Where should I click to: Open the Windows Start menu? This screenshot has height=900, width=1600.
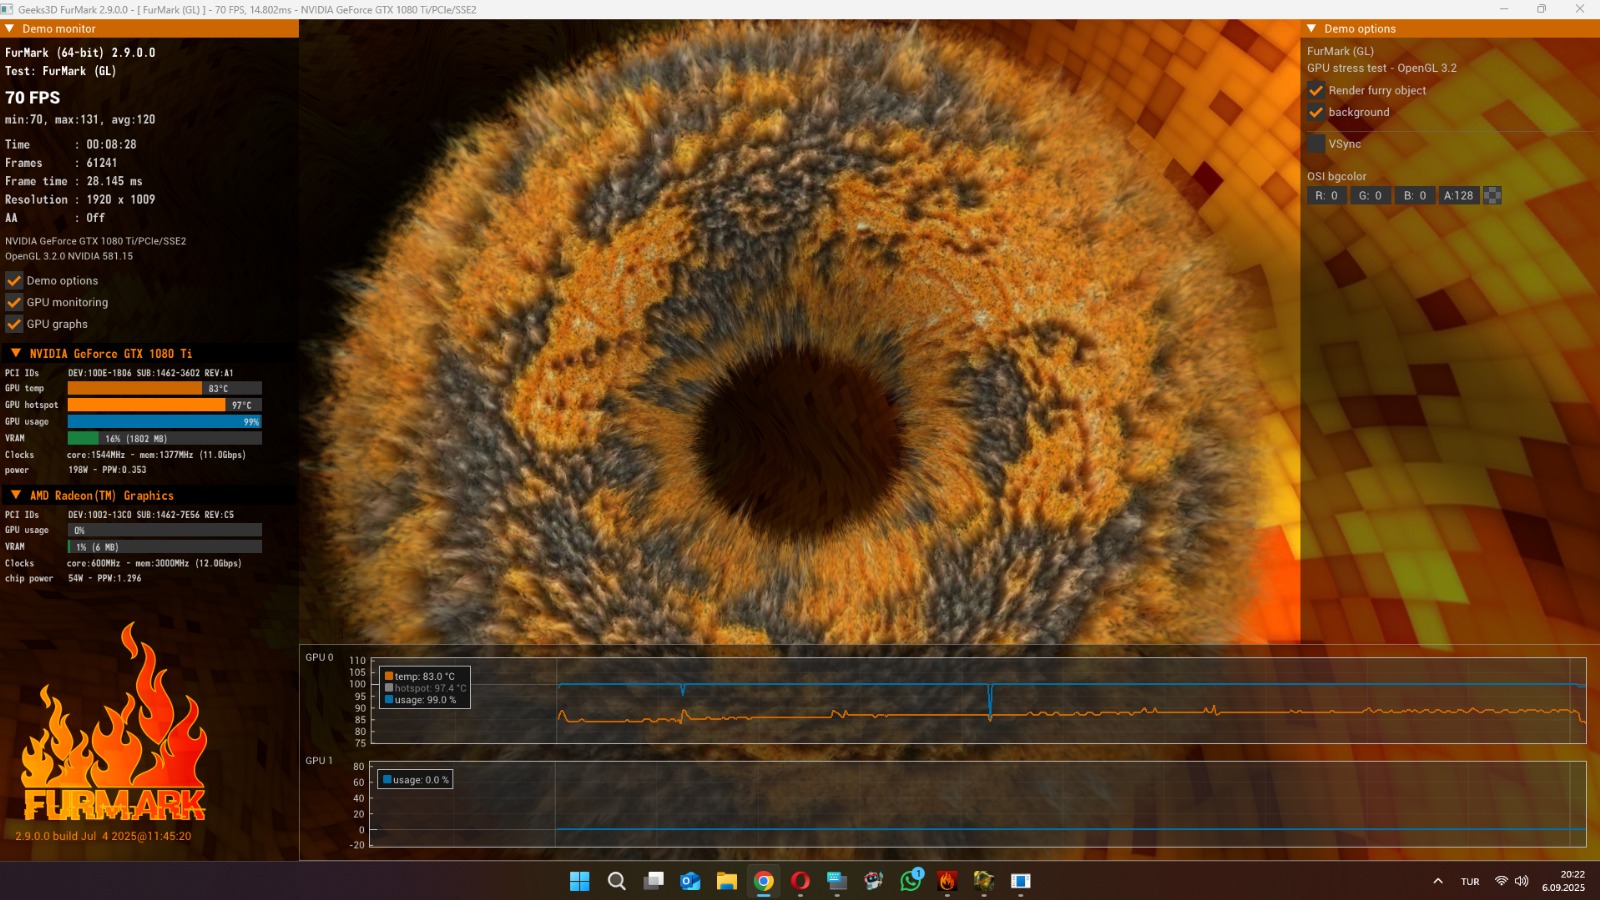click(x=579, y=881)
